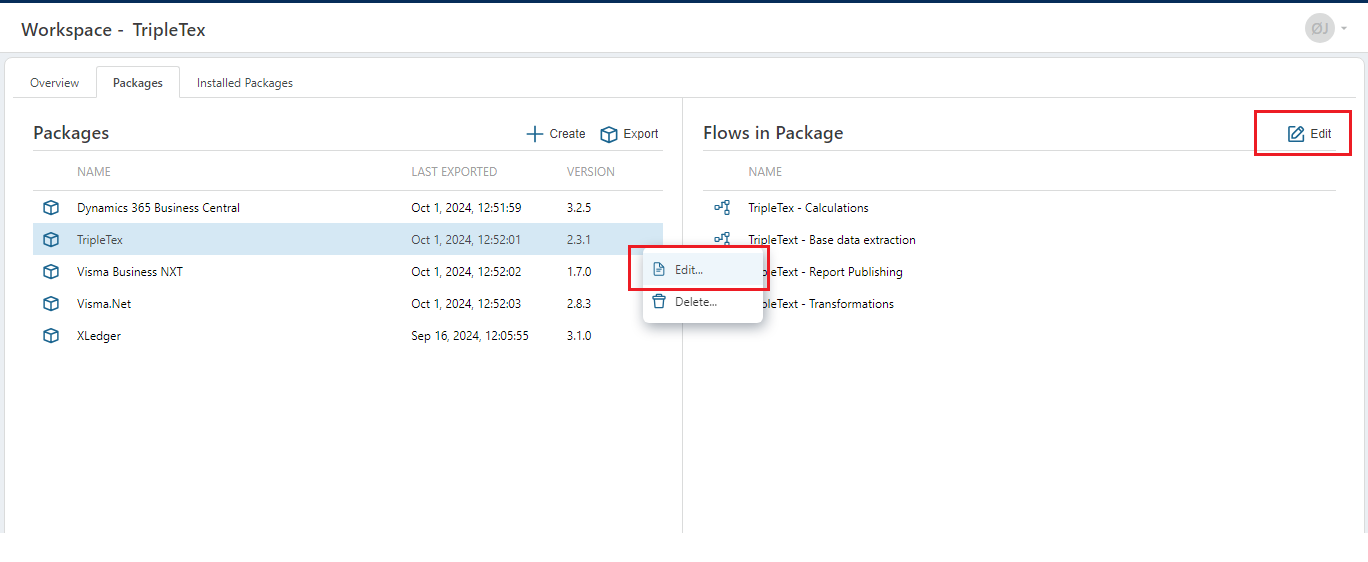
Task: Open the user avatar ØJ menu
Action: coord(1320,28)
